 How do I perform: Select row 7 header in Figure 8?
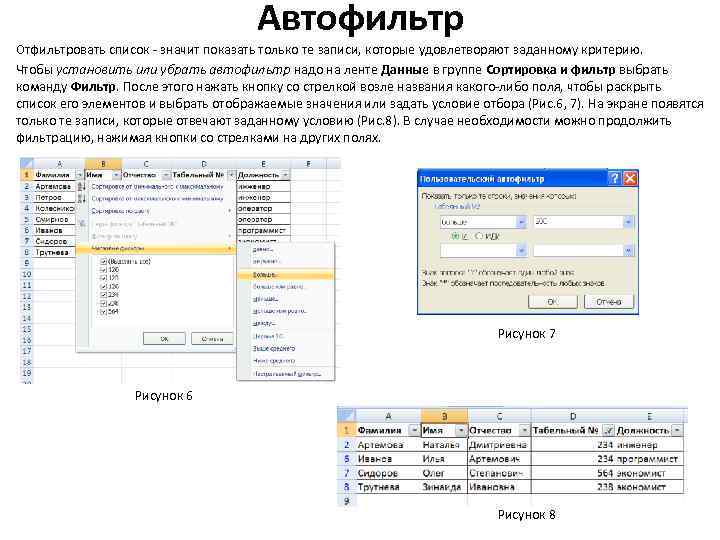point(347,472)
